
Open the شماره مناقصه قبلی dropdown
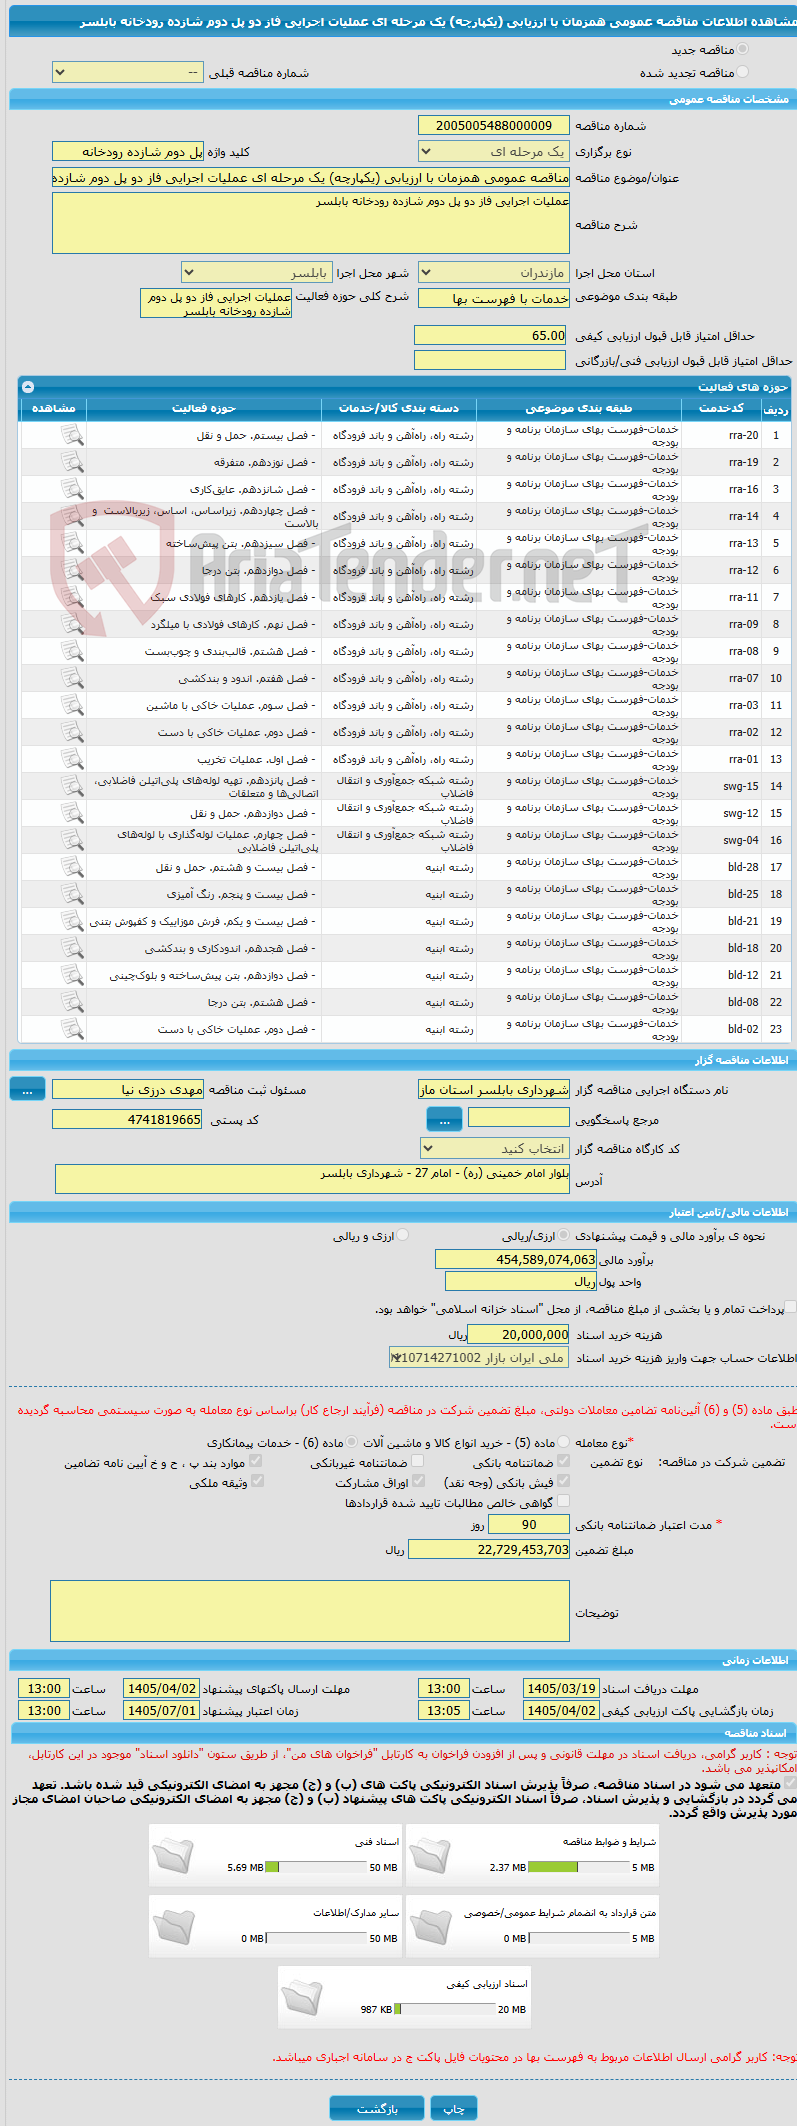pos(127,72)
